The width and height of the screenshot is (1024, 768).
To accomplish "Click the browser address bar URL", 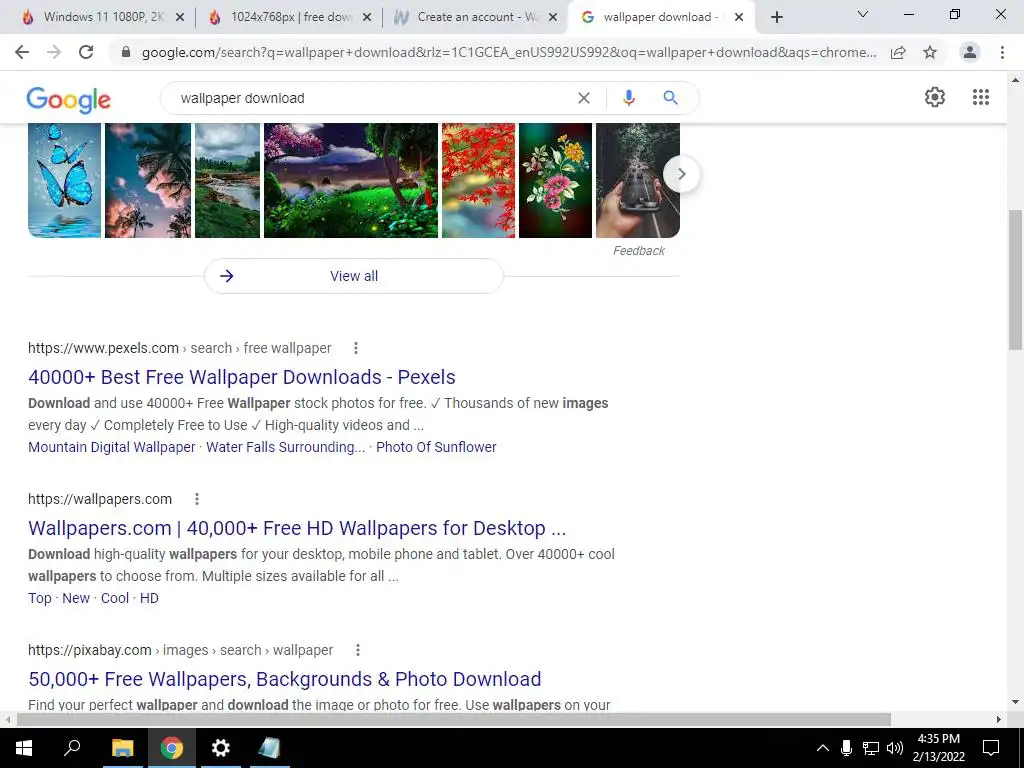I will 509,52.
